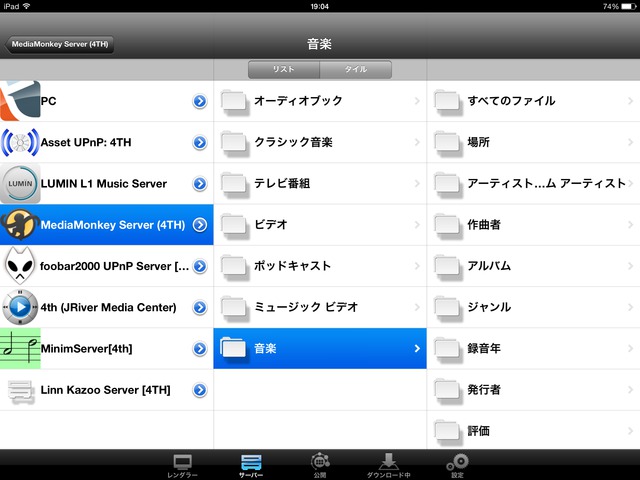Expand the クラシック音楽 folder chevron
Viewport: 640px width, 480px height.
pyautogui.click(x=417, y=142)
